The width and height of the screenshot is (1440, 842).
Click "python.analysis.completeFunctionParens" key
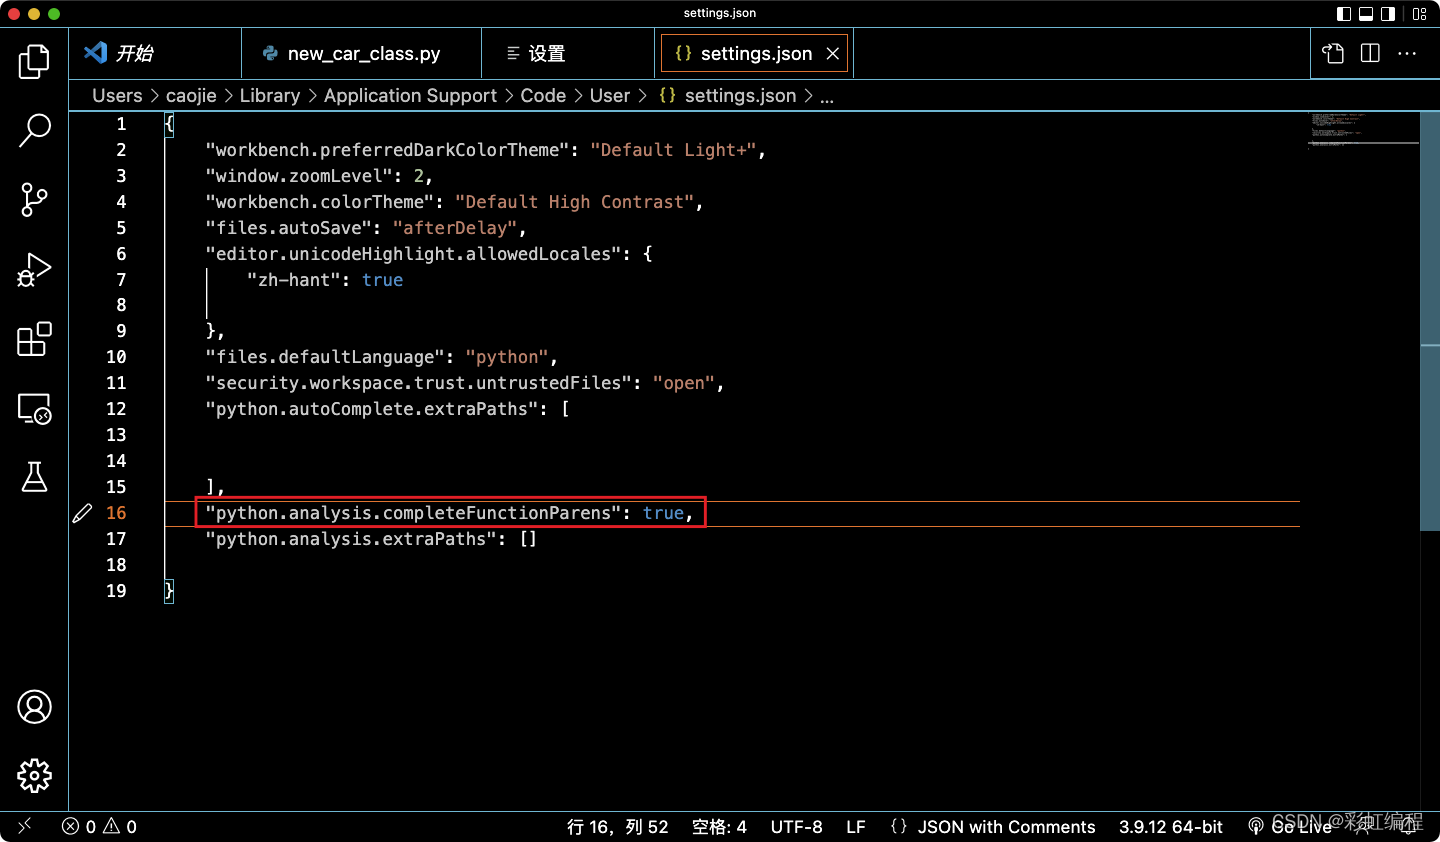pyautogui.click(x=415, y=513)
